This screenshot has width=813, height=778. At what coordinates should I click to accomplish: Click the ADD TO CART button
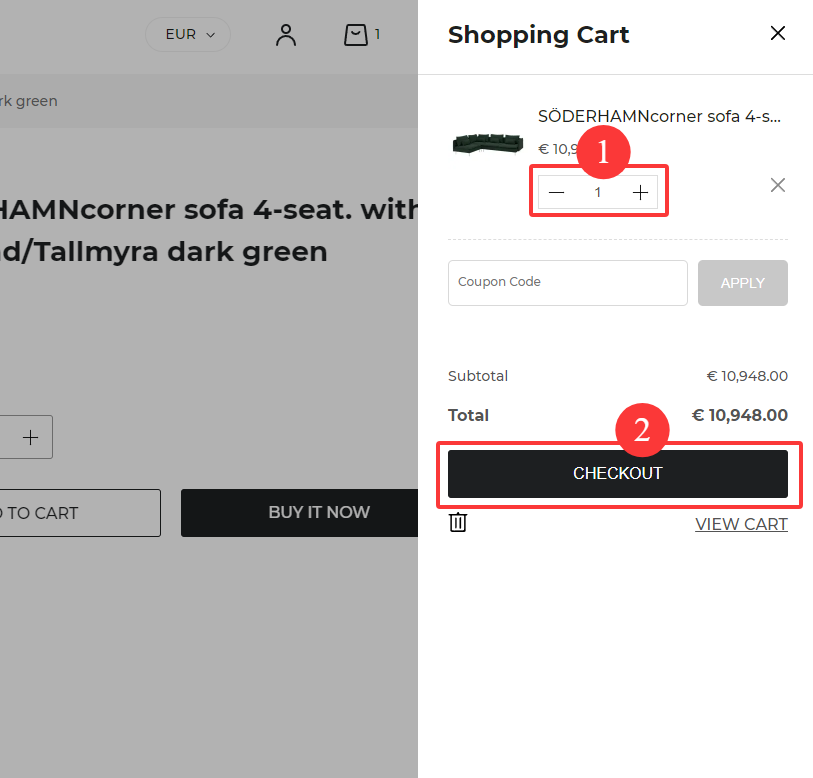[x=80, y=512]
